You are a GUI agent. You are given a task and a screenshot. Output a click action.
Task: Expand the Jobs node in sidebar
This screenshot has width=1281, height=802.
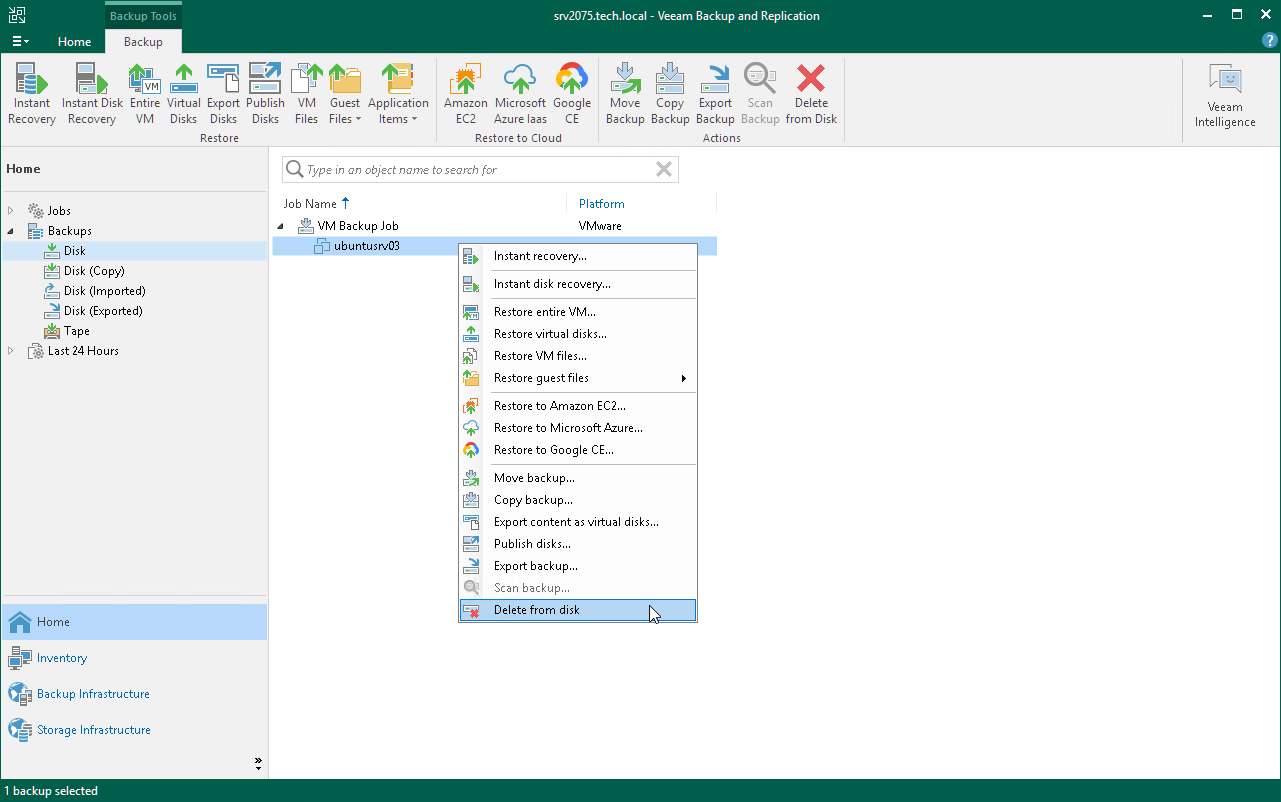point(10,210)
